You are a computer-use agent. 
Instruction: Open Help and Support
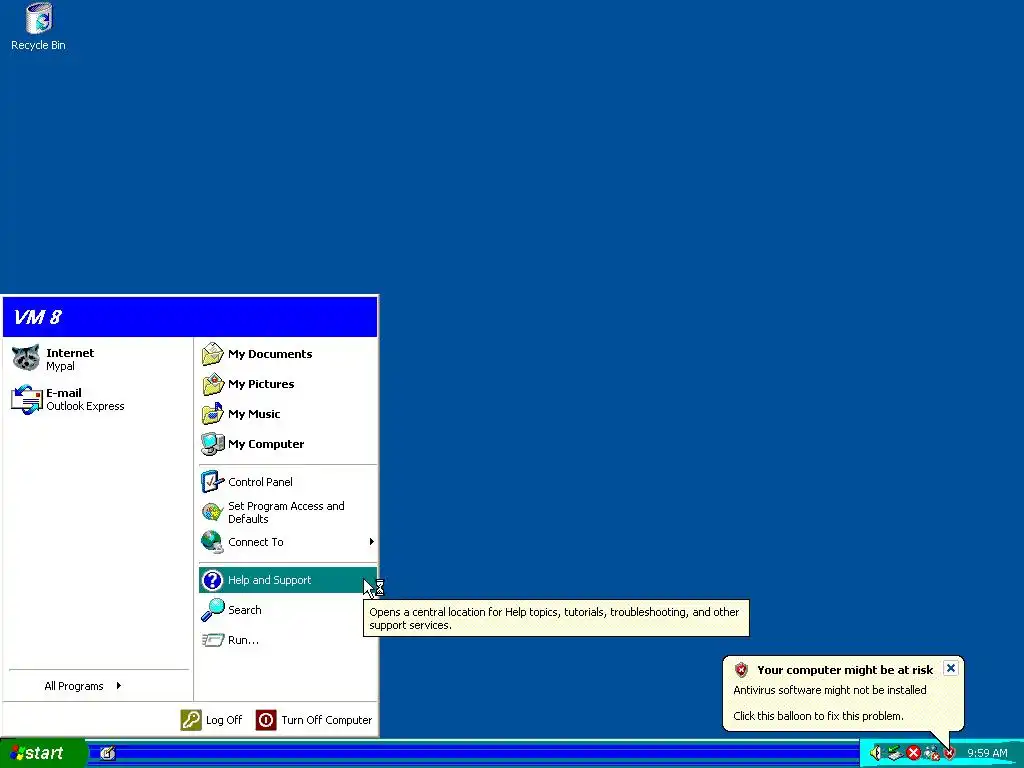[287, 580]
